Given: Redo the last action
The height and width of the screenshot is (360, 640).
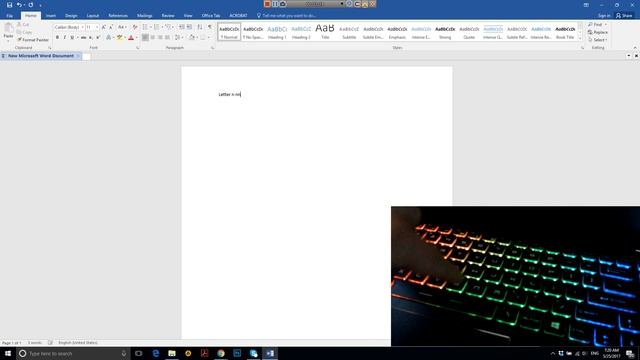Looking at the screenshot, I should coord(31,5).
